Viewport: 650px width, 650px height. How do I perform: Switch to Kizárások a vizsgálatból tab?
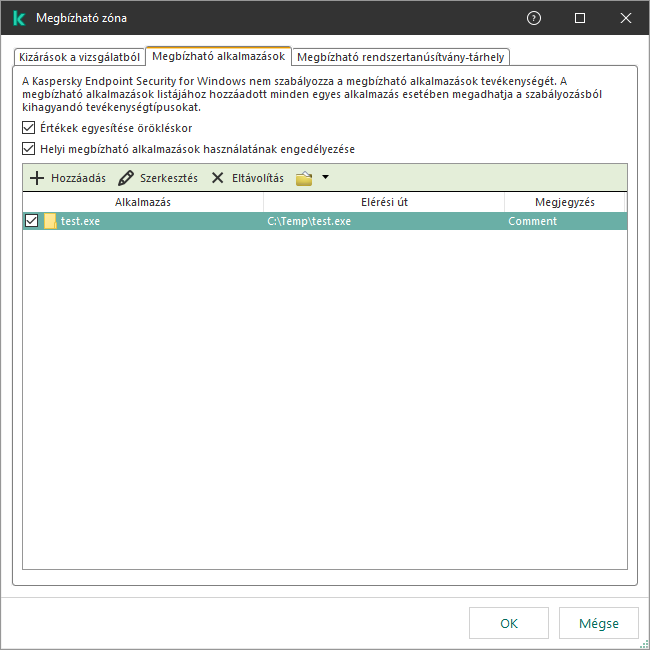click(x=79, y=57)
